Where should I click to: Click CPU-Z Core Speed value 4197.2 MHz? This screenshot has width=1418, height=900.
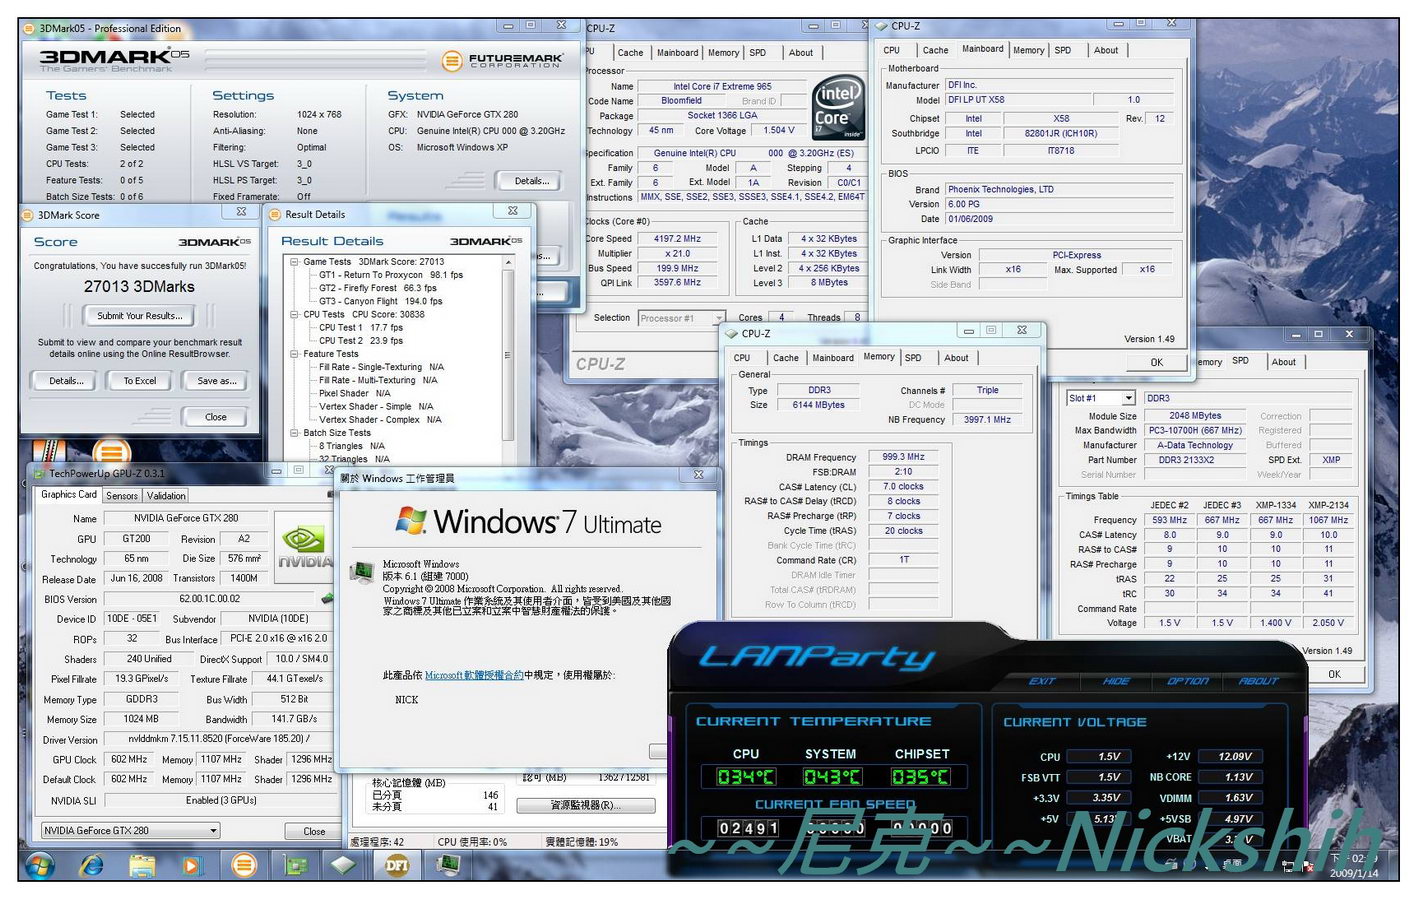pos(677,239)
